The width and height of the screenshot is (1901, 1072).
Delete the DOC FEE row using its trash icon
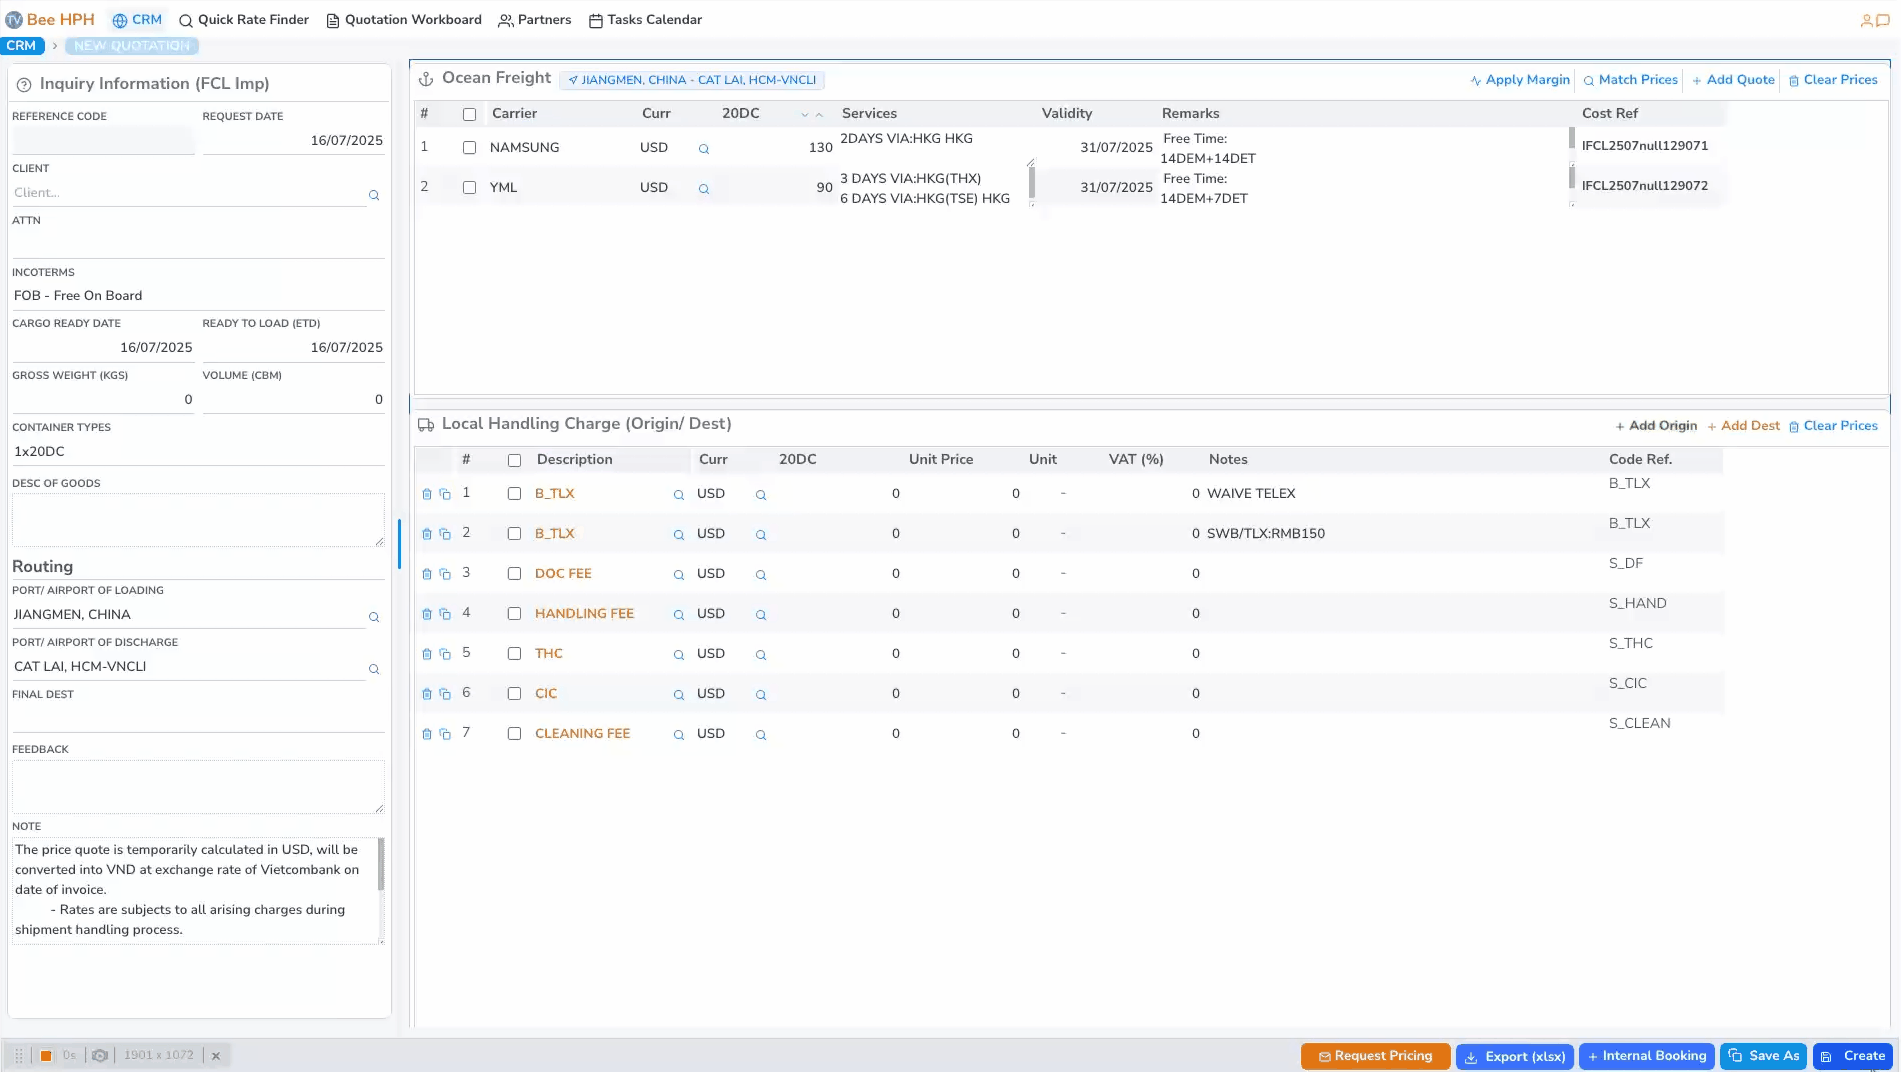coord(427,574)
